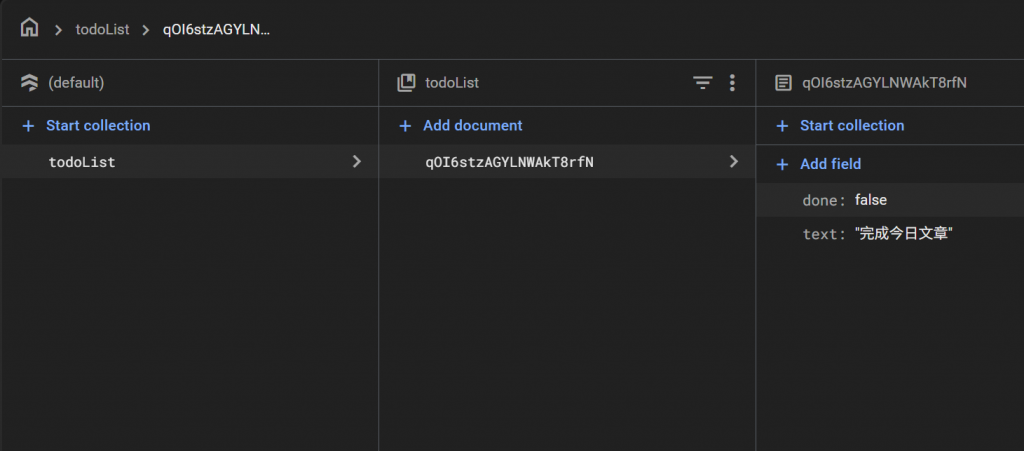Click the (default) database icon
This screenshot has width=1024, height=451.
29,83
